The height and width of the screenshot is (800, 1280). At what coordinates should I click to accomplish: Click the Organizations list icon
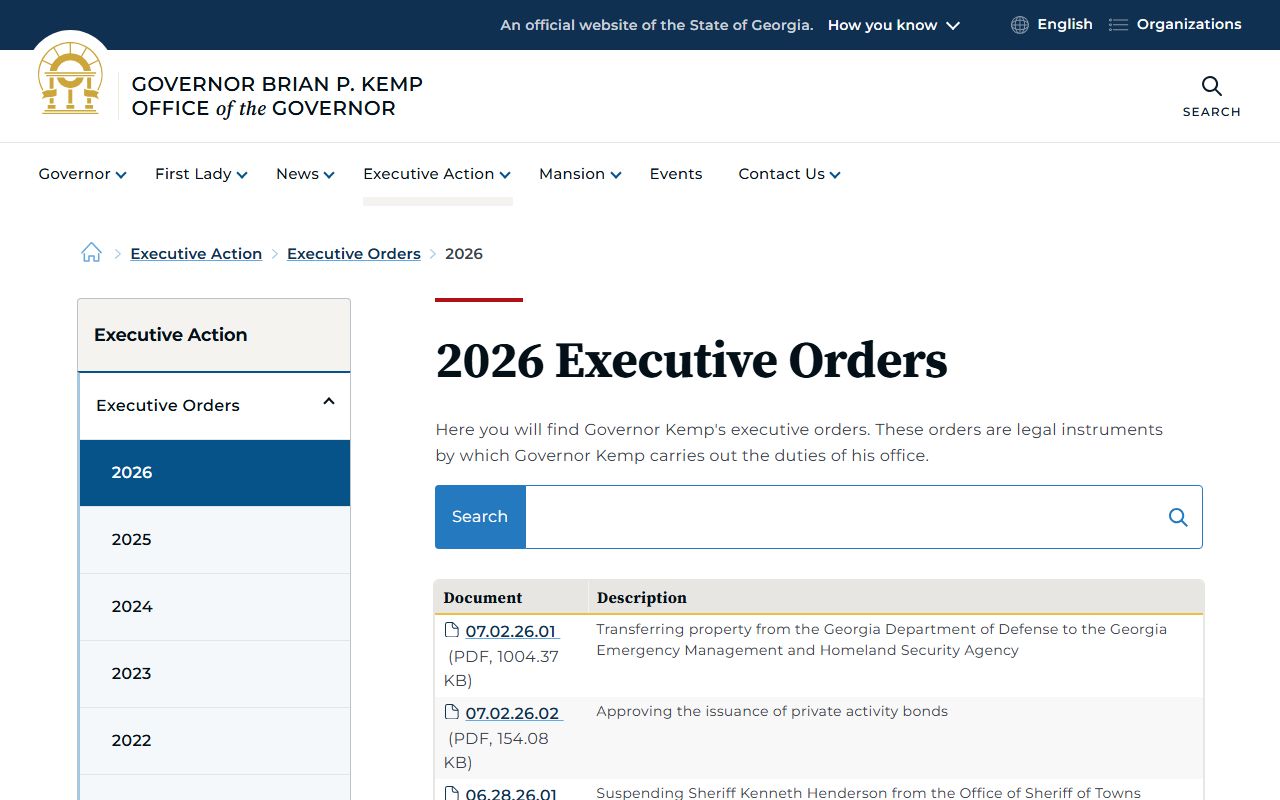point(1118,25)
